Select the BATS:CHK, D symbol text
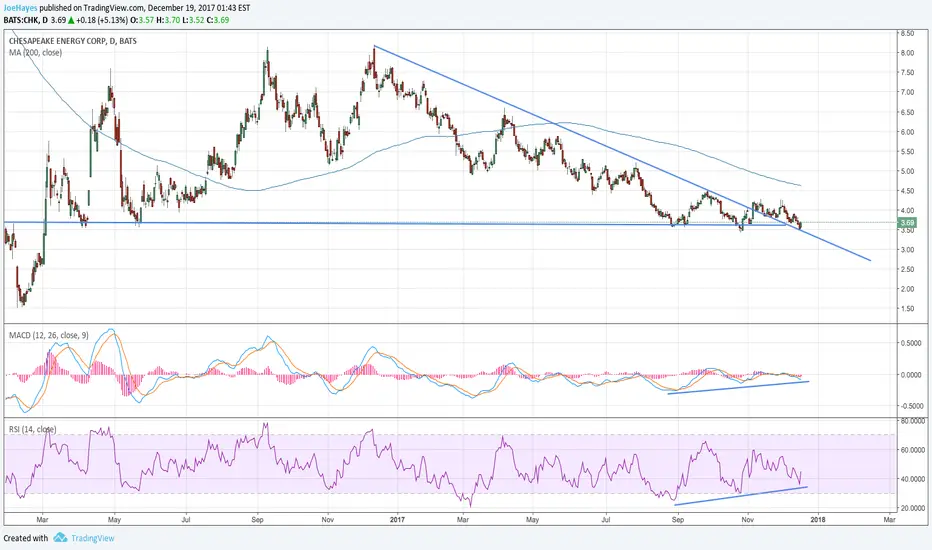The height and width of the screenshot is (550, 932). click(x=25, y=20)
